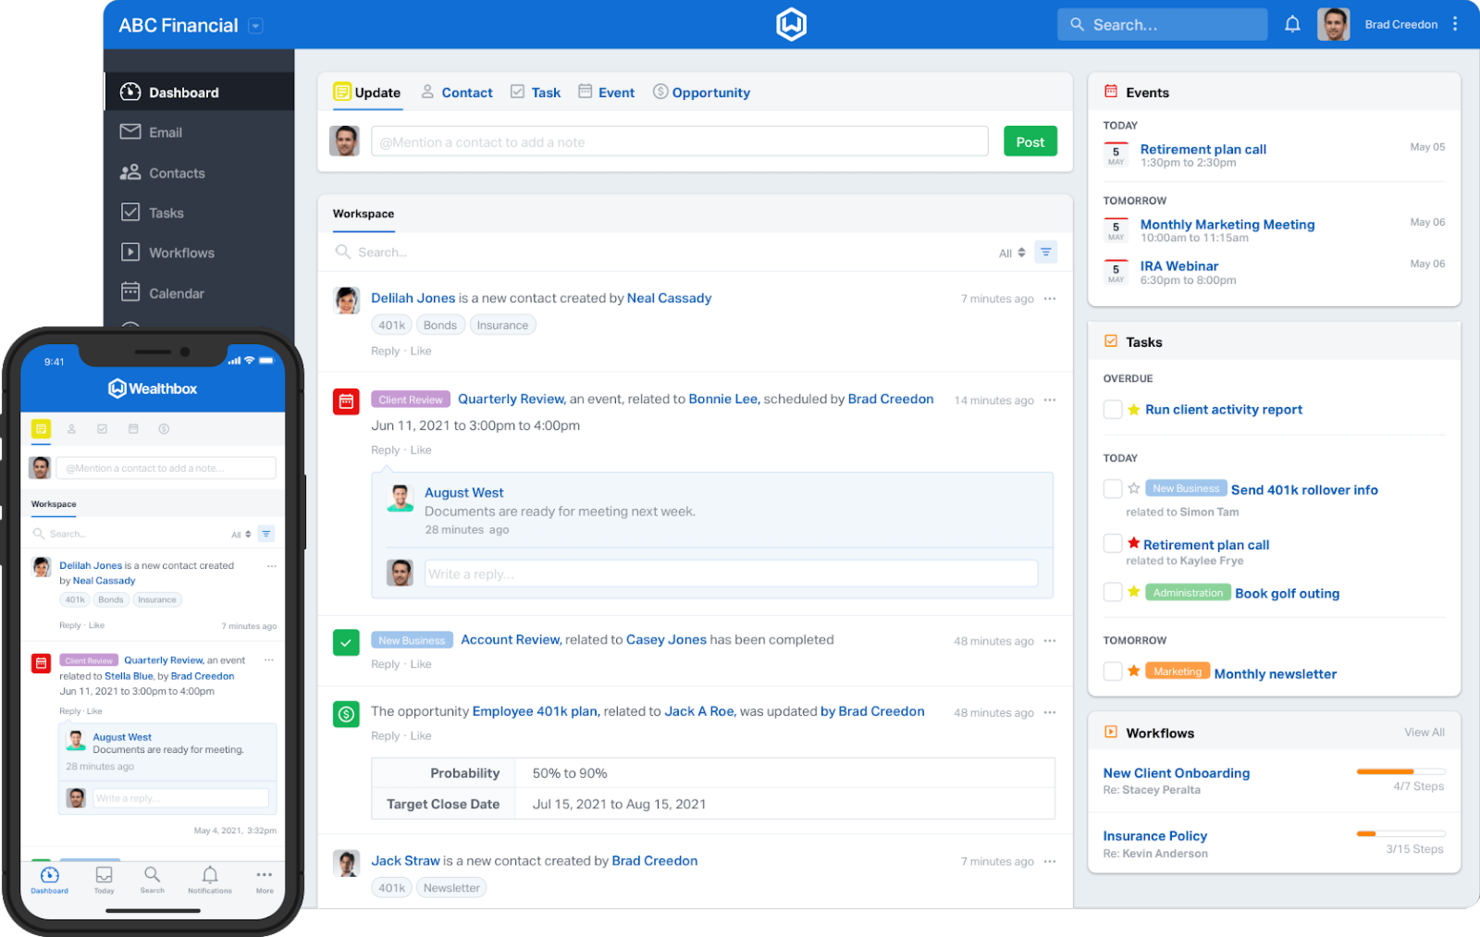This screenshot has height=937, width=1480.
Task: Click the red calendar icon for Quarterly Review
Action: (346, 401)
